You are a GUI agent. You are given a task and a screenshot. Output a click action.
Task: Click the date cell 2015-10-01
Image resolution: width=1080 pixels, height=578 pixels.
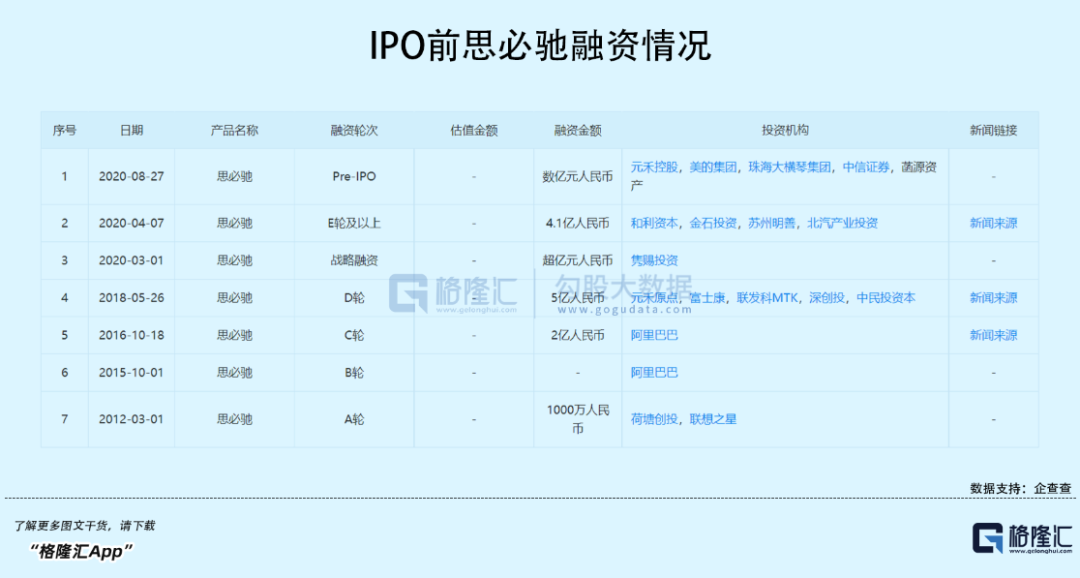(132, 373)
